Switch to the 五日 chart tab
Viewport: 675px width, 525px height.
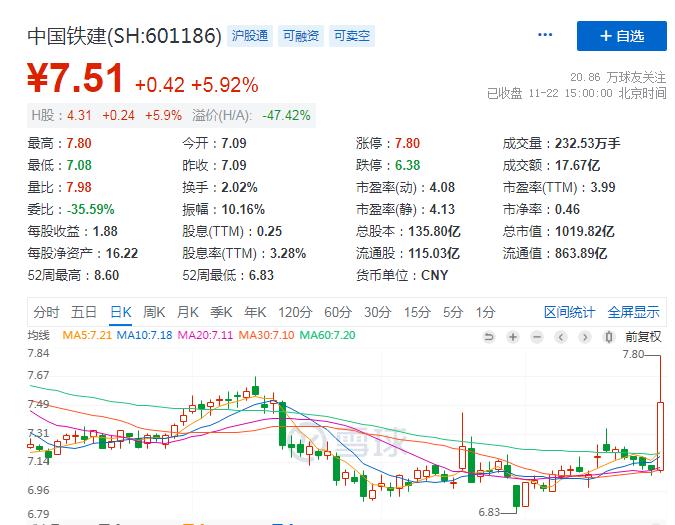click(84, 312)
